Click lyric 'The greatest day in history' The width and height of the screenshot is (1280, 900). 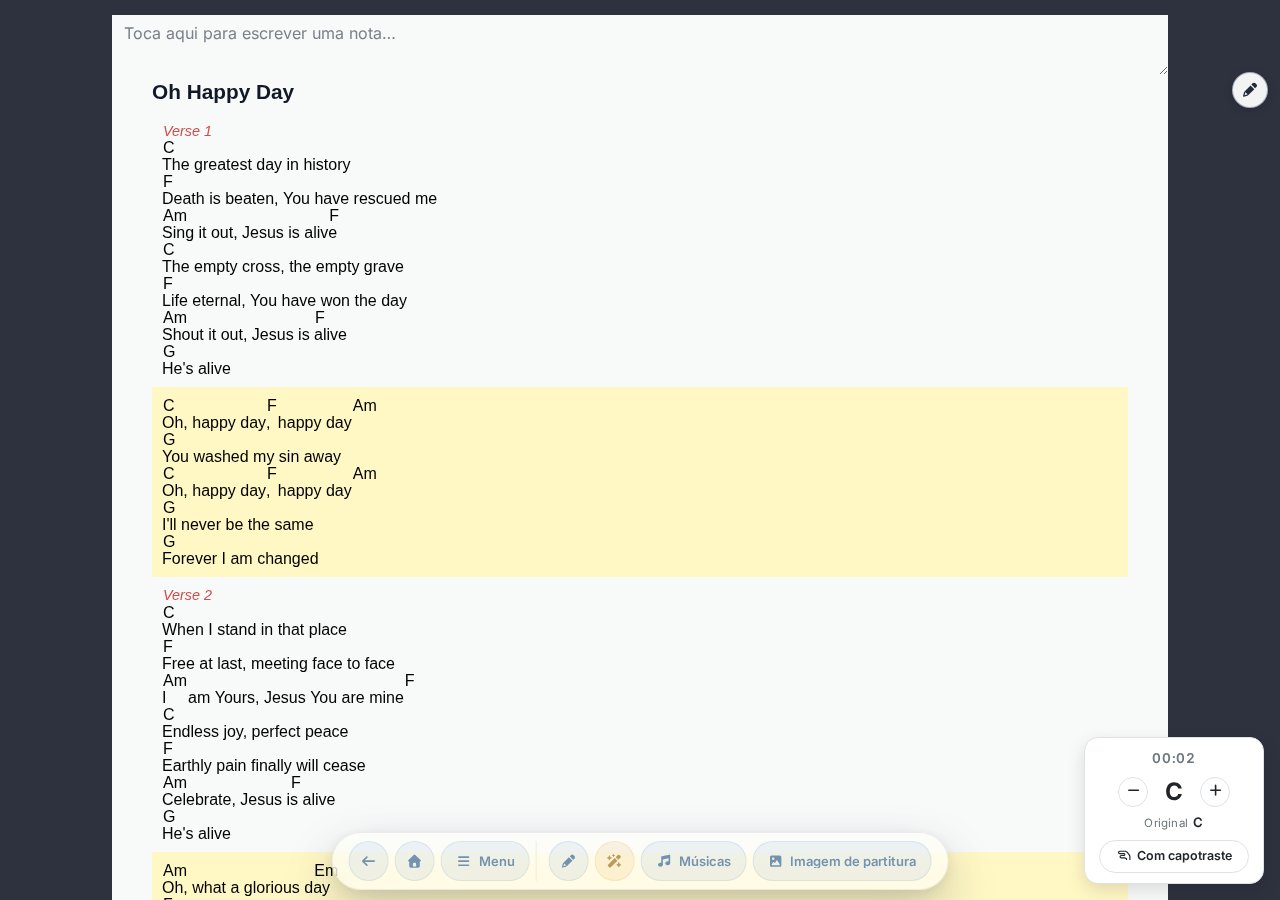[256, 165]
